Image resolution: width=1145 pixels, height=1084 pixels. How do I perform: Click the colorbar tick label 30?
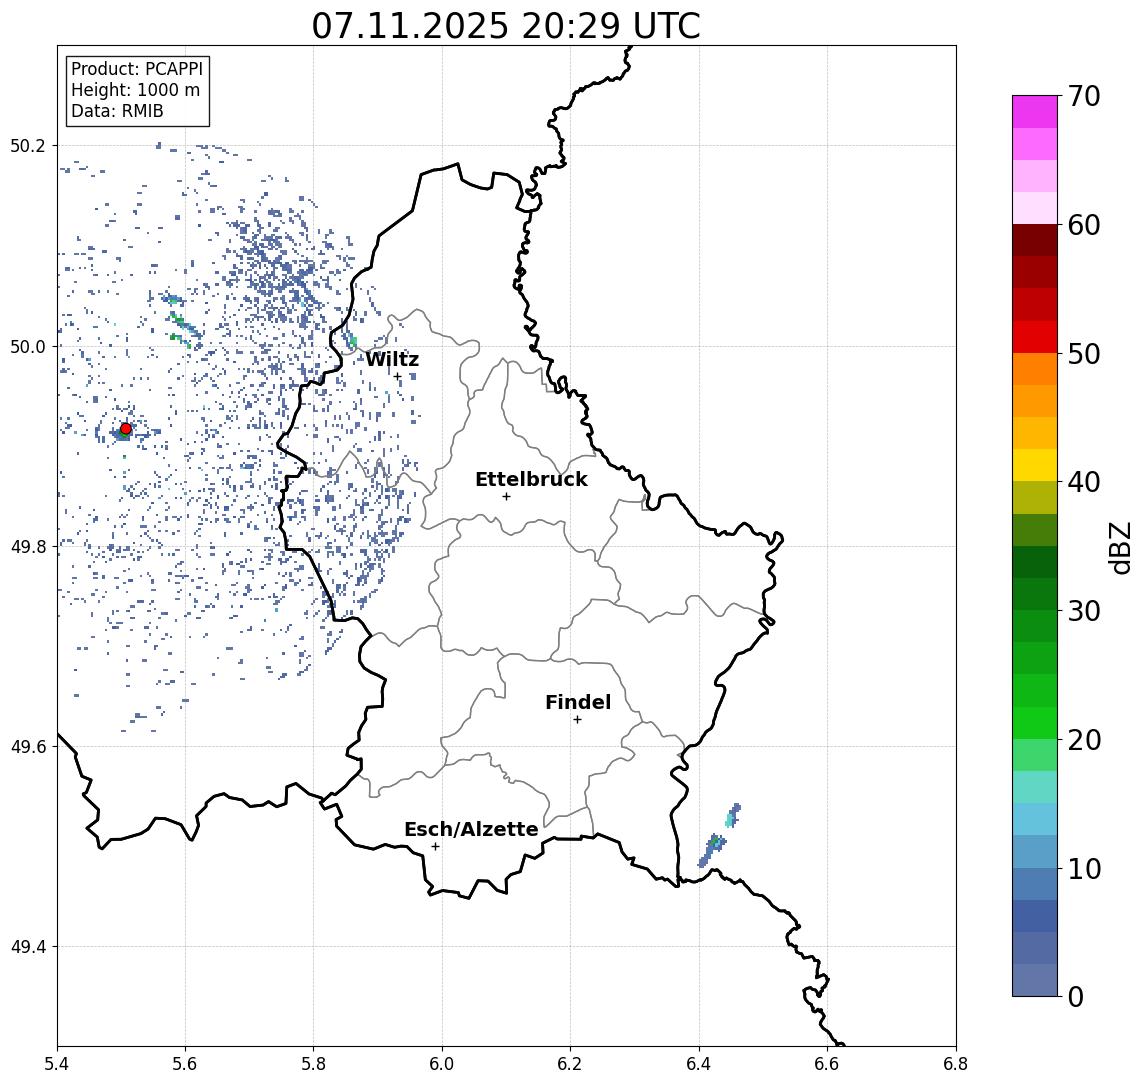(x=1084, y=611)
